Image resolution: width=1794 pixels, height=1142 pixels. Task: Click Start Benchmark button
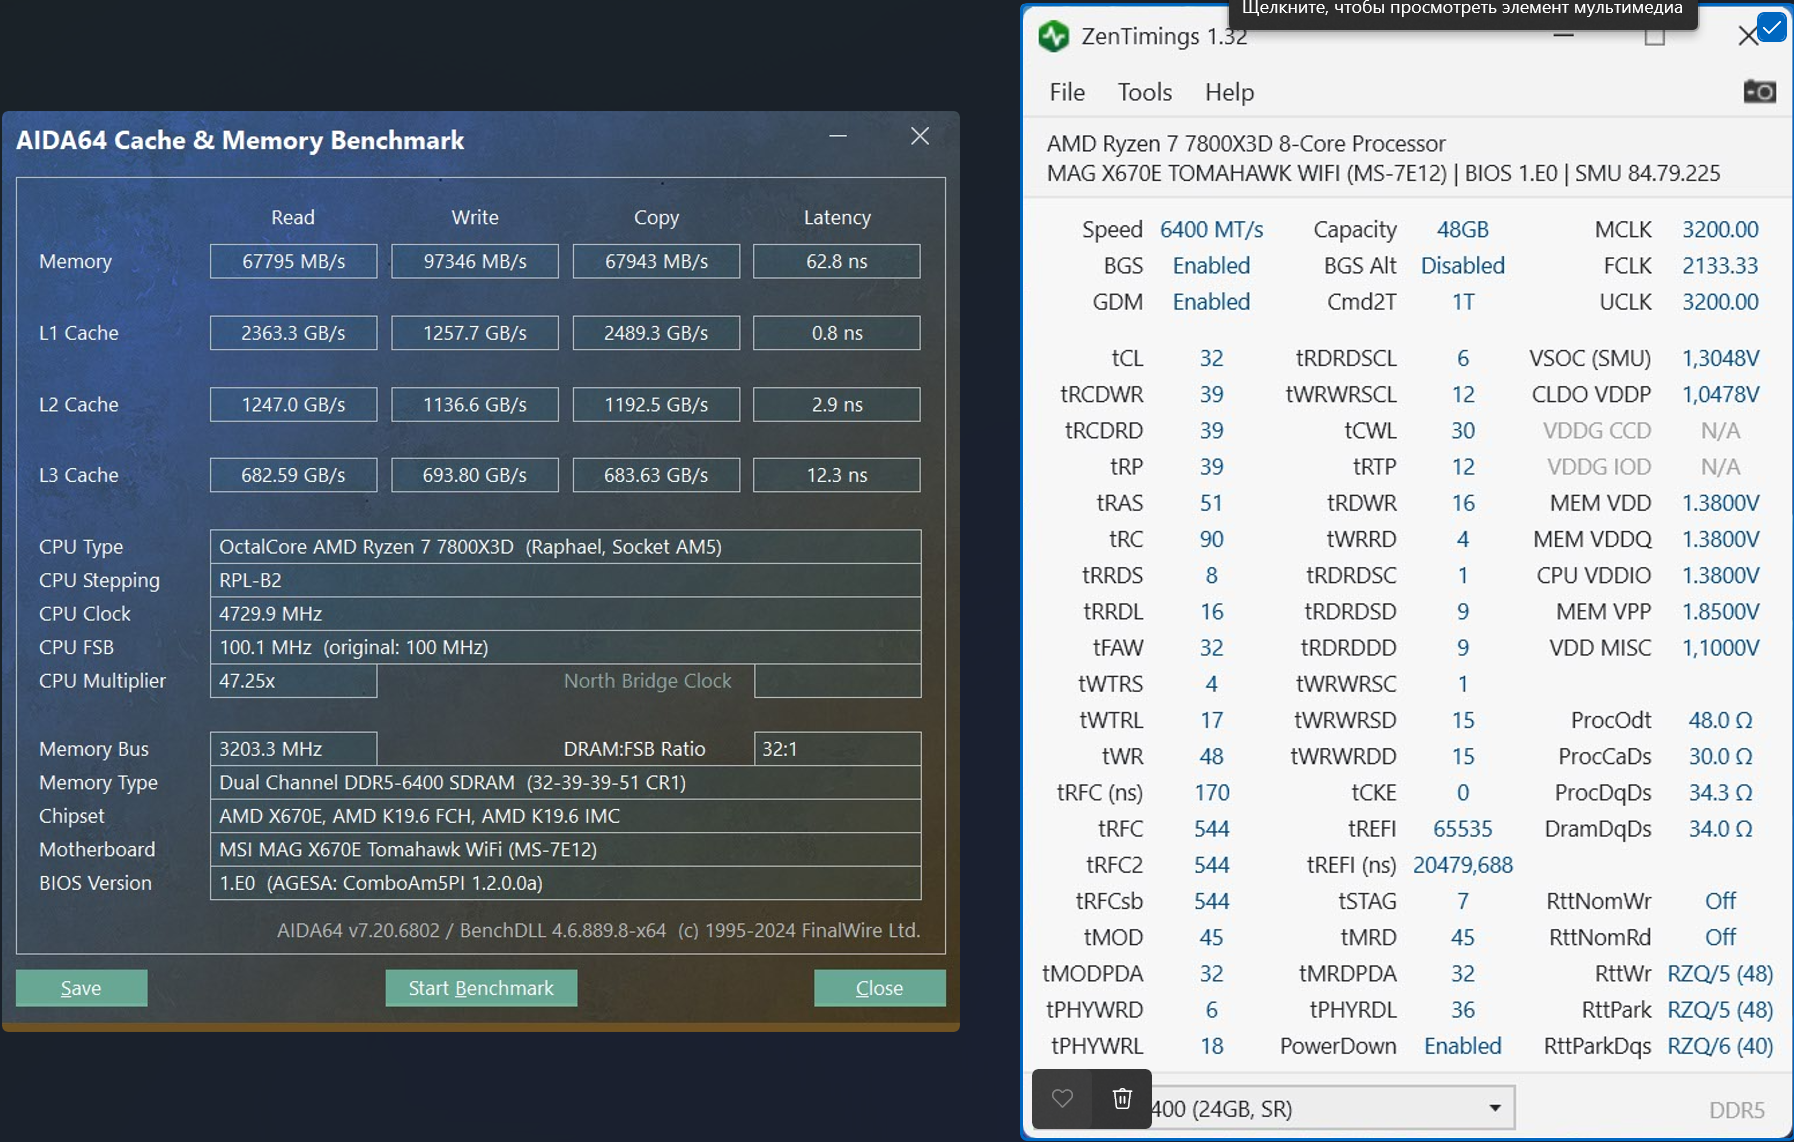click(481, 988)
